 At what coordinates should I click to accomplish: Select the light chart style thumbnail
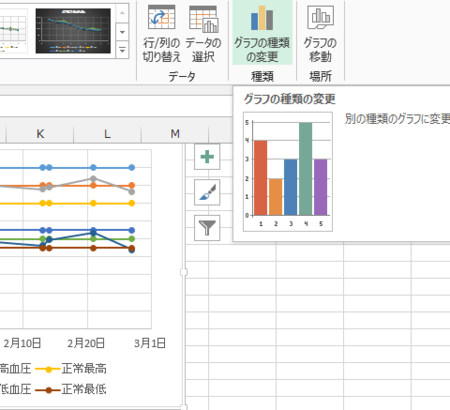(x=13, y=31)
